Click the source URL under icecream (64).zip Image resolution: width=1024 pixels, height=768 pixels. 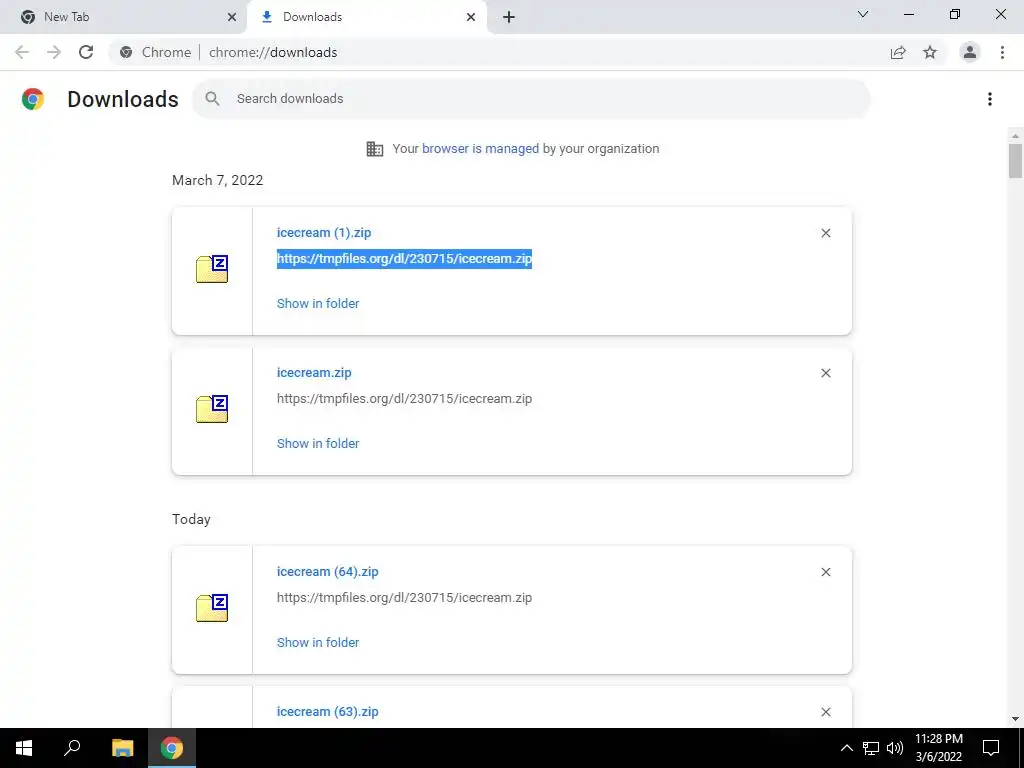click(404, 598)
